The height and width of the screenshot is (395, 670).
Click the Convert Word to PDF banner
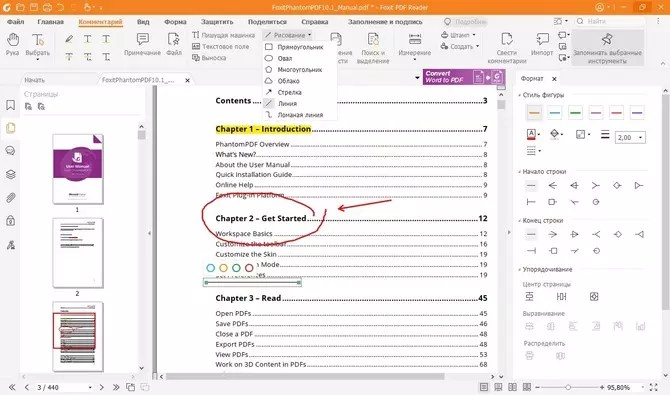coord(463,77)
